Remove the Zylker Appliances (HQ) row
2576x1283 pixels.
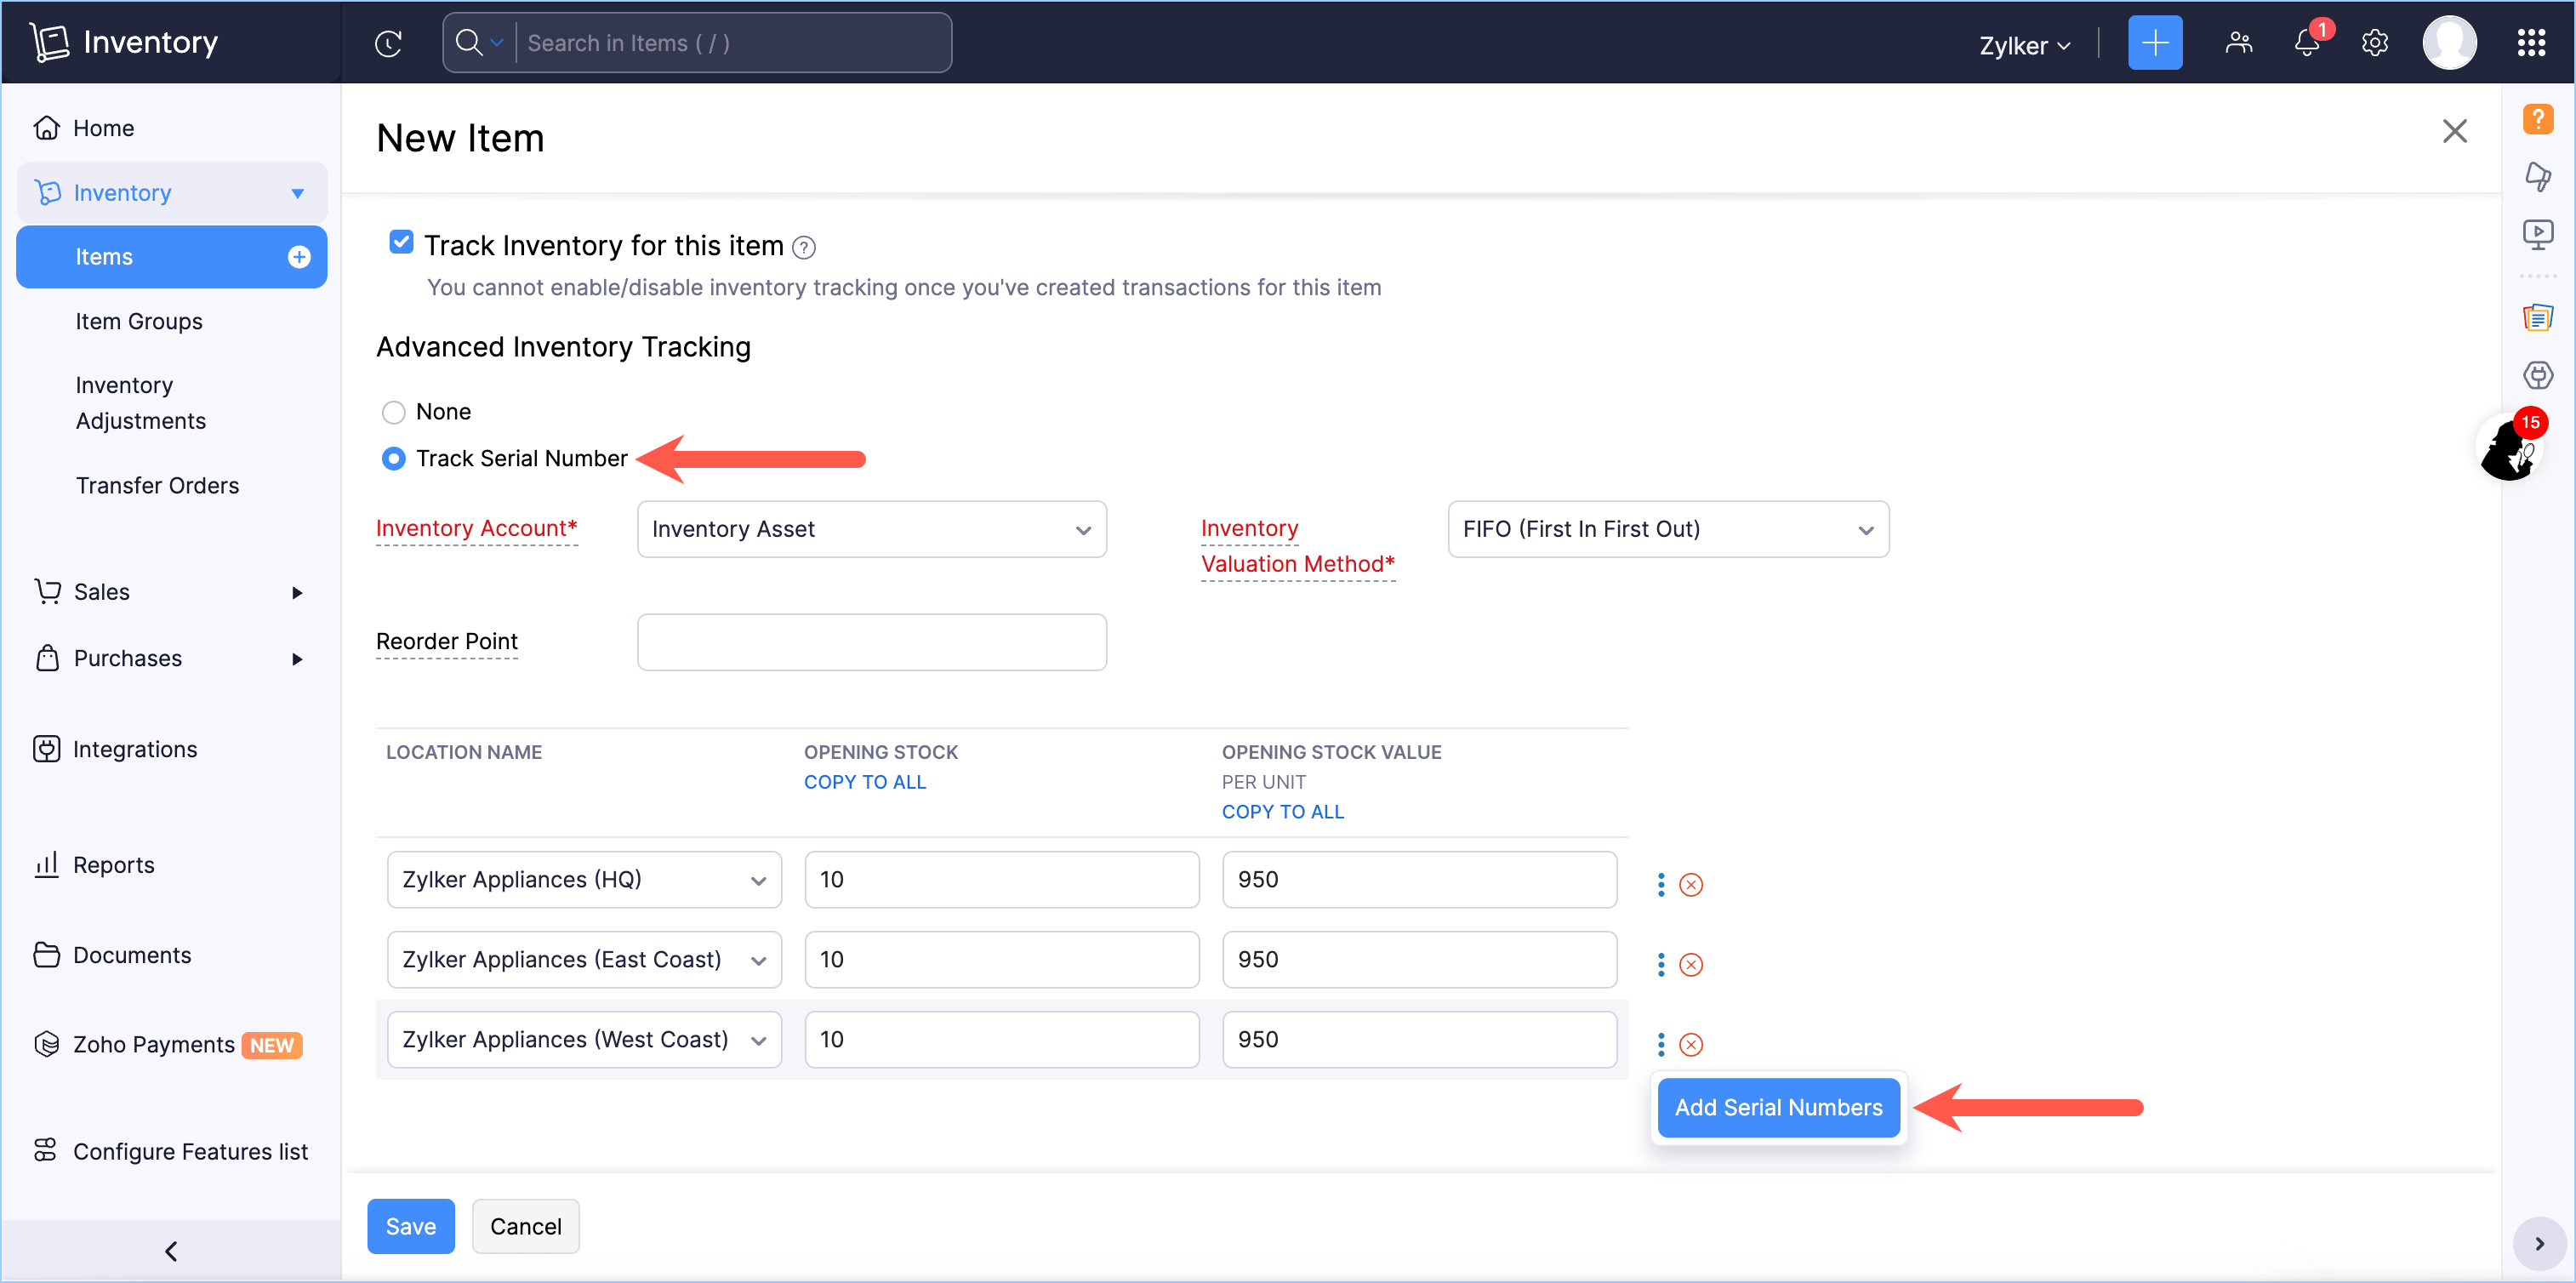click(x=1690, y=884)
